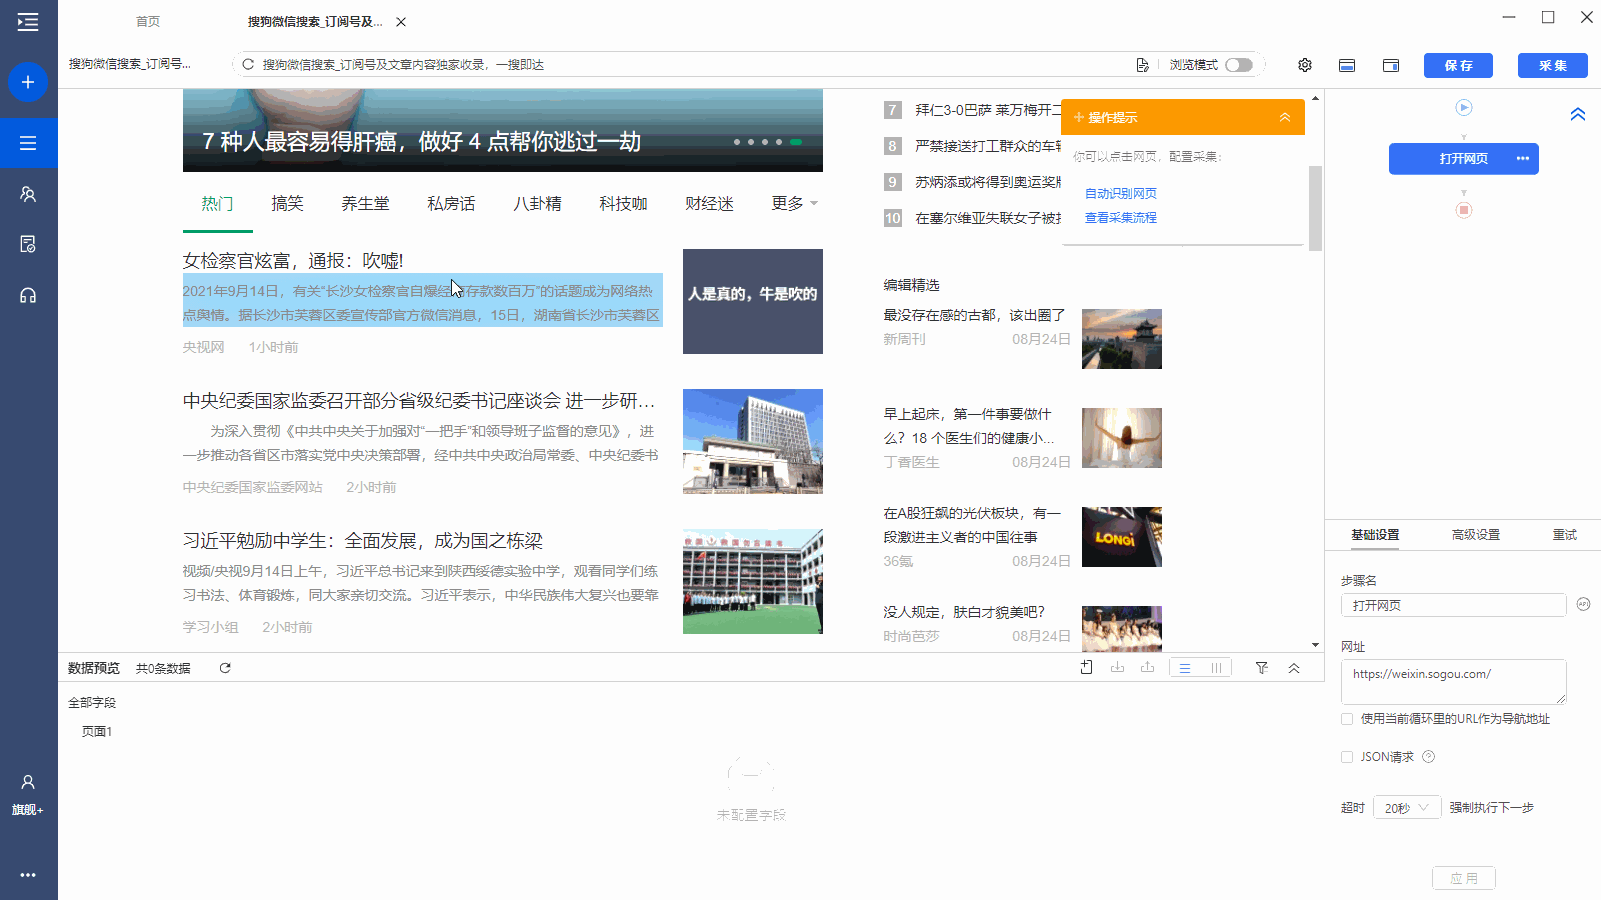Expand the 更多 category dropdown

click(x=794, y=204)
